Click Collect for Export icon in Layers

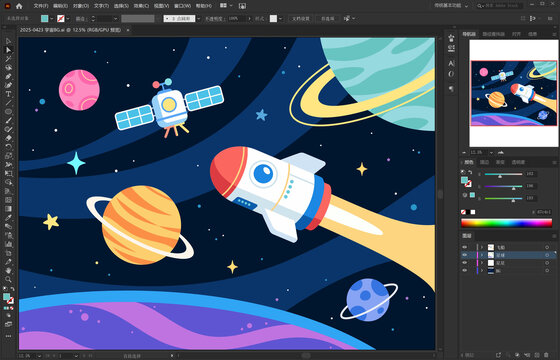pos(498,355)
